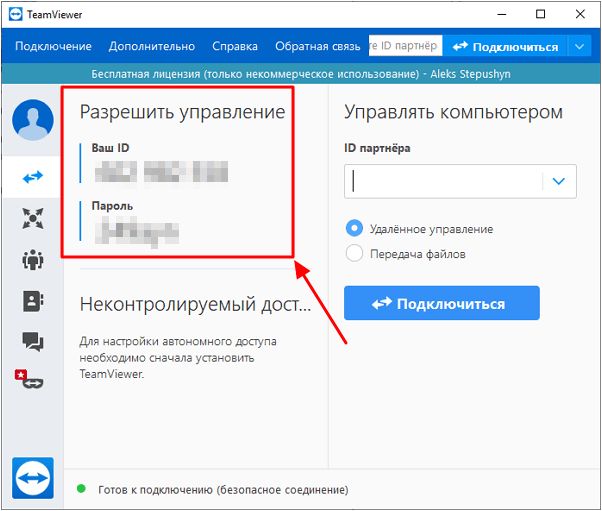602x511 pixels.
Task: Click the blurred Ваш ID value
Action: tap(161, 171)
